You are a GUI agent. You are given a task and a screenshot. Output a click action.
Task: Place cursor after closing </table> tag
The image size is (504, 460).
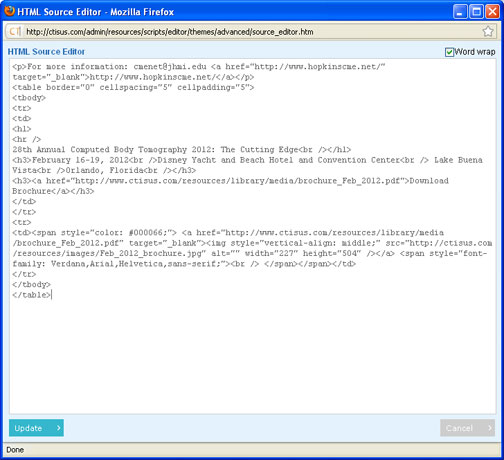(51, 295)
